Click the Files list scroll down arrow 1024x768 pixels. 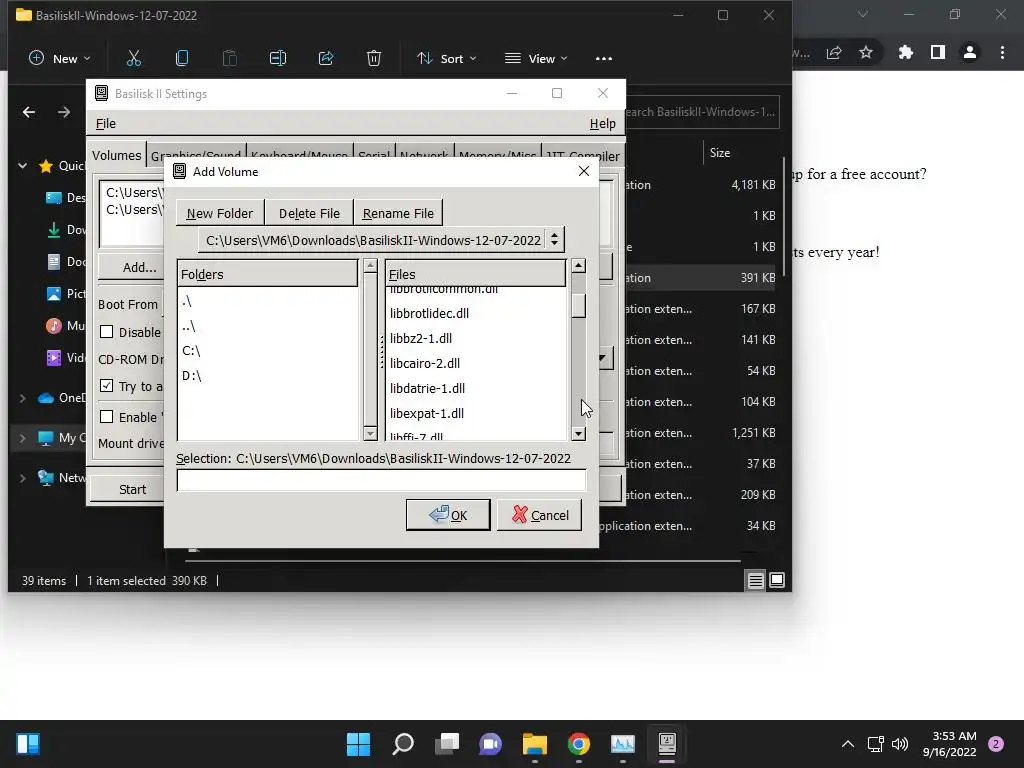[579, 434]
